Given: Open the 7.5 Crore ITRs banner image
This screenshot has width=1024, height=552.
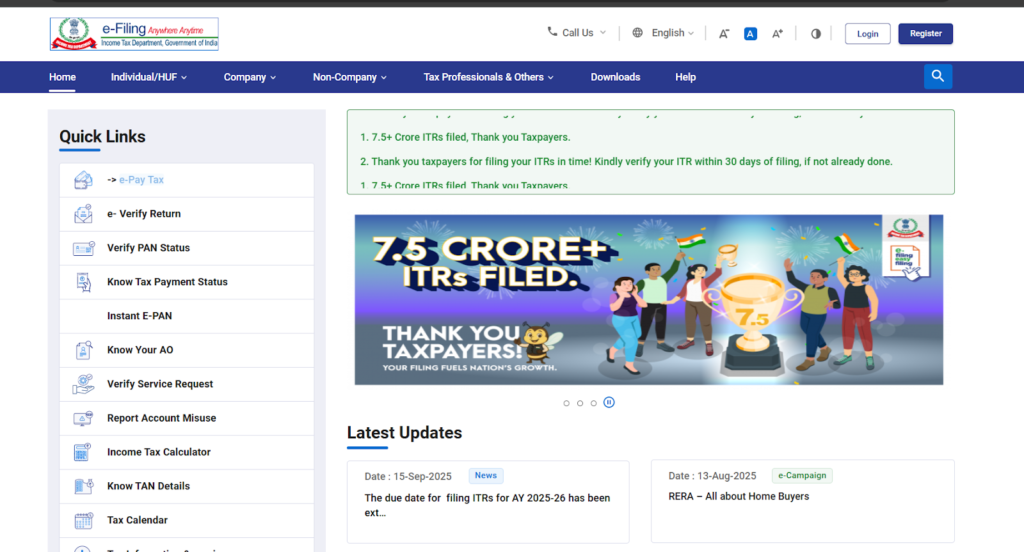Looking at the screenshot, I should pos(648,299).
